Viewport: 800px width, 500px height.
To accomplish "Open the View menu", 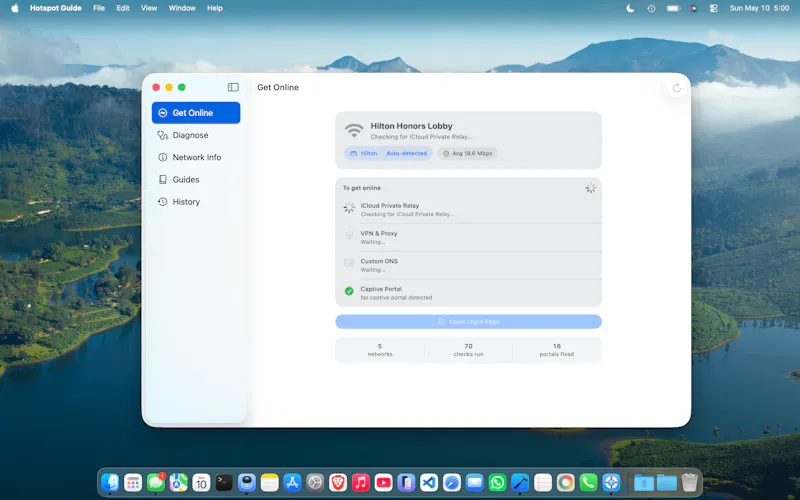I will [x=149, y=8].
